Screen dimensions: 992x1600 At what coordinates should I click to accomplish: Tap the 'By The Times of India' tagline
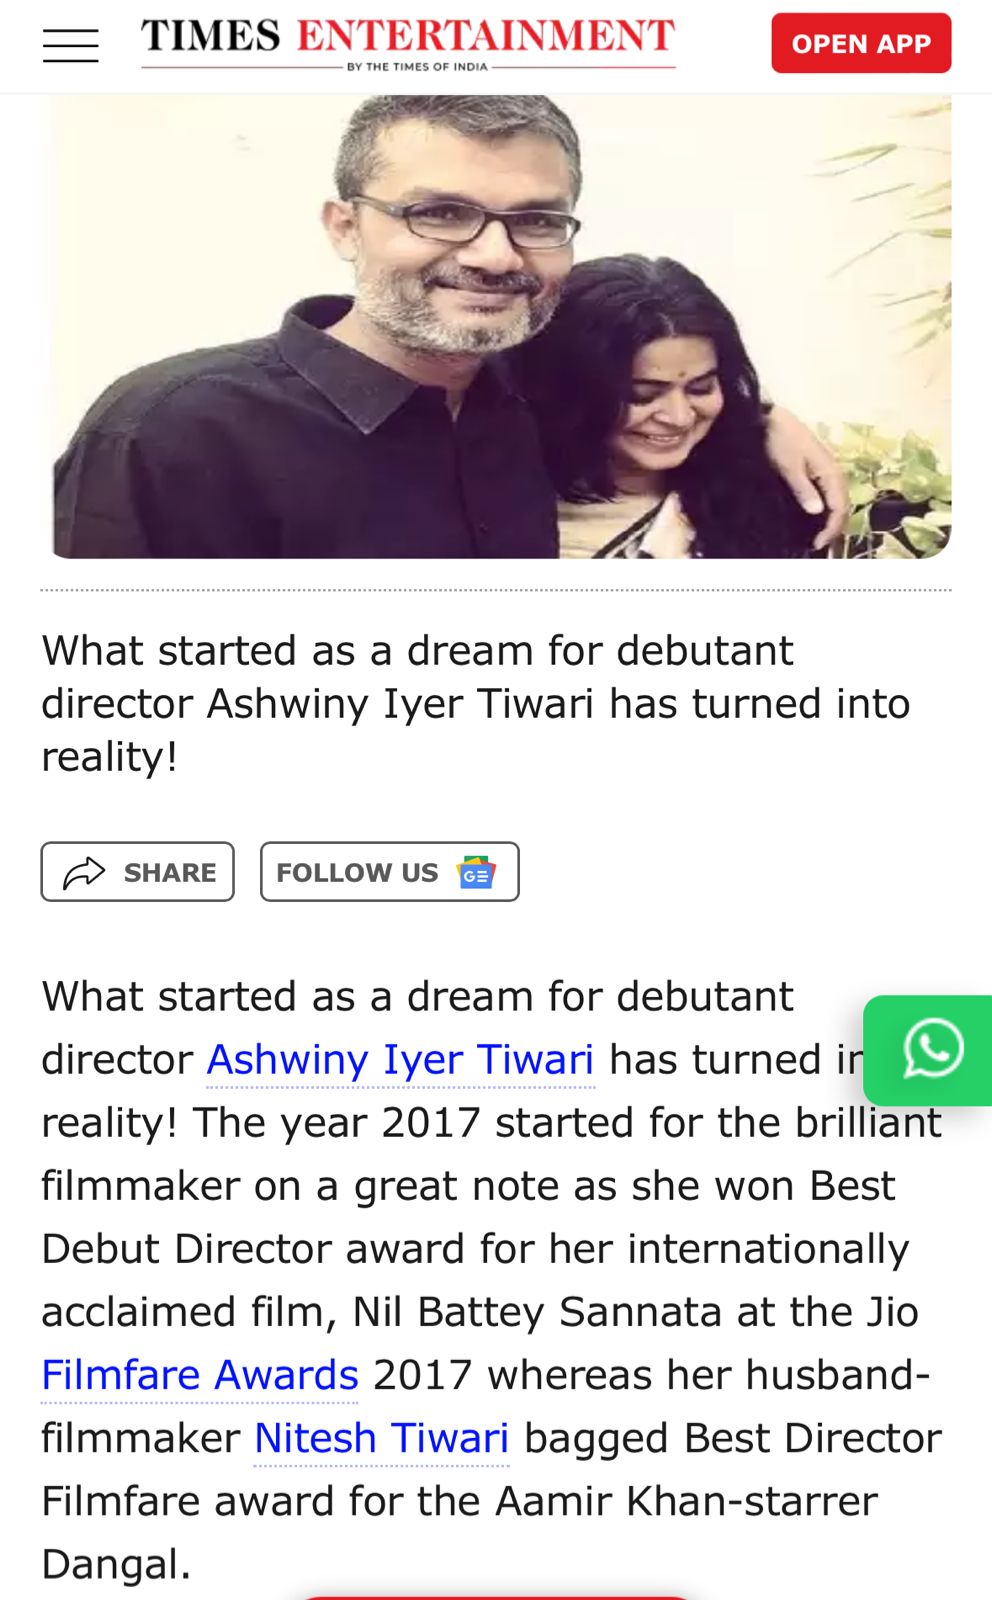(417, 67)
